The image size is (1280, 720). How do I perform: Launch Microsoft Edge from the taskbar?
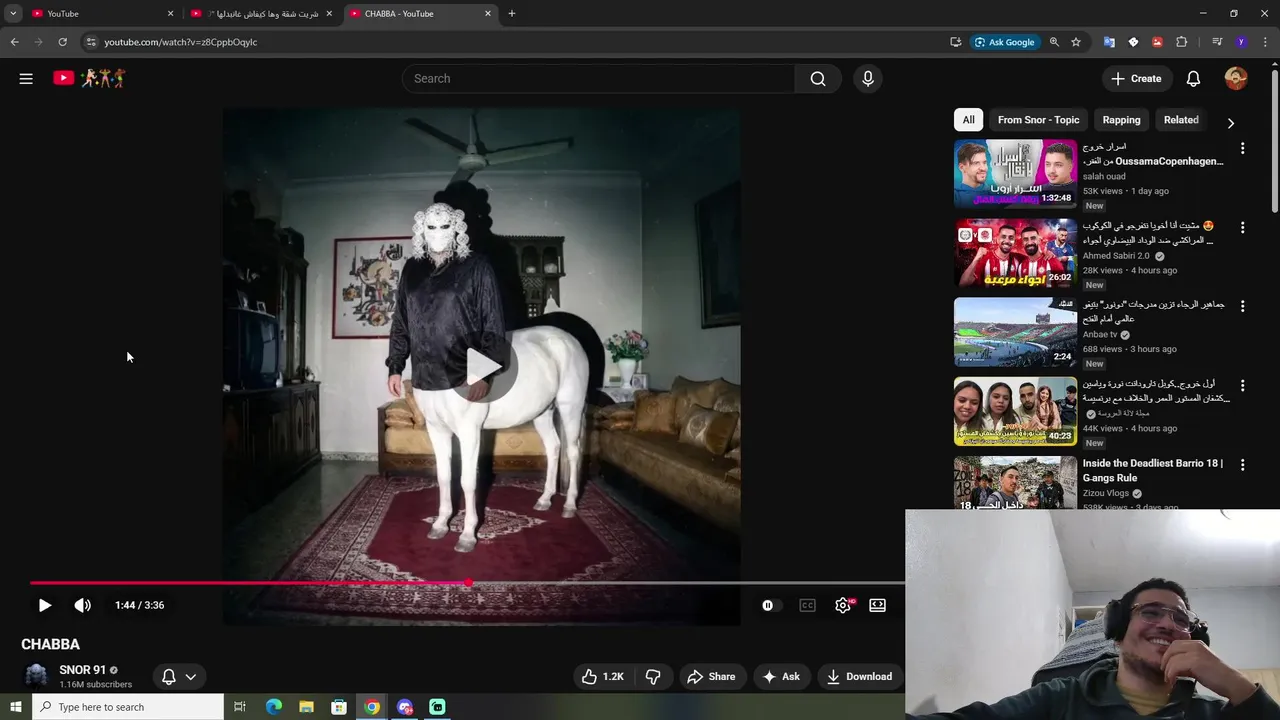(273, 707)
